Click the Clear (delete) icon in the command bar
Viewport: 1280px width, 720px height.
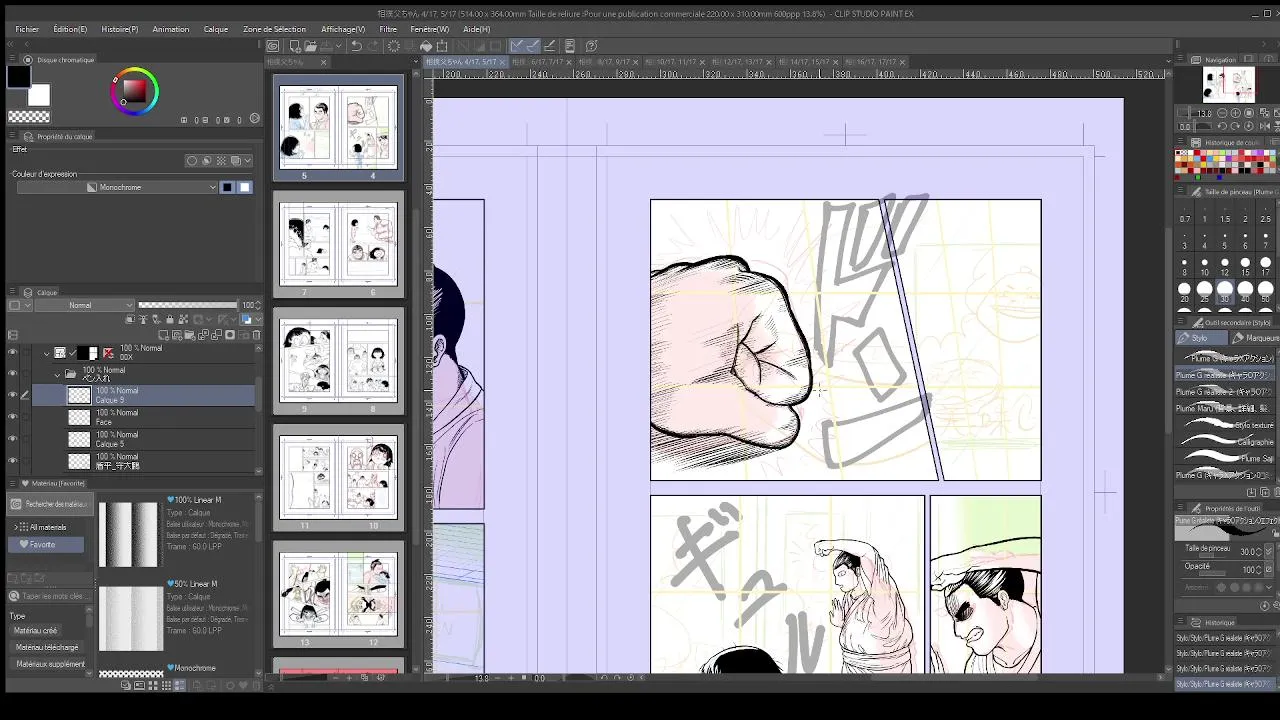point(394,46)
